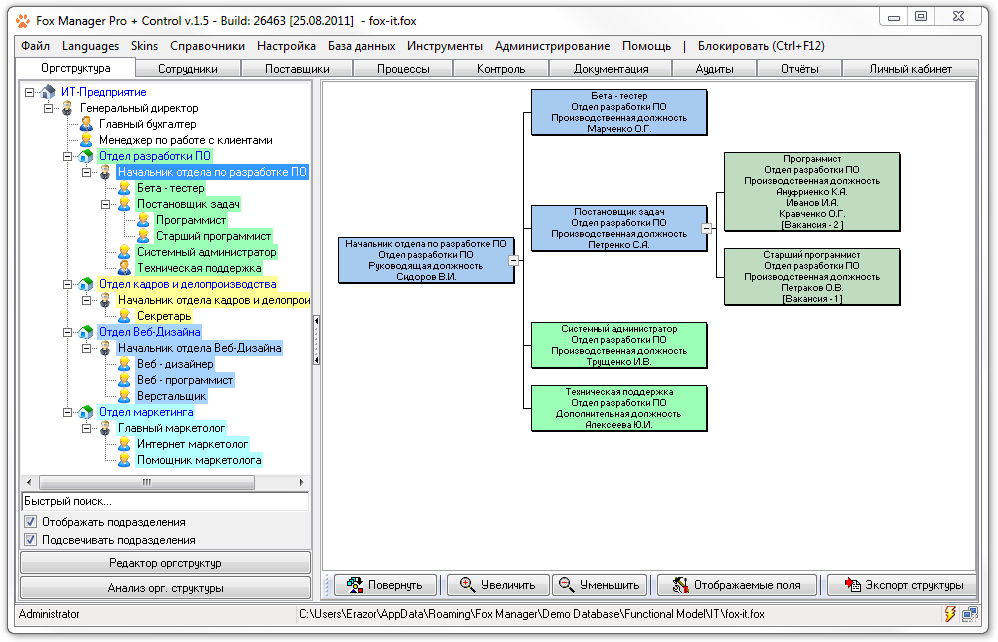The width and height of the screenshot is (998, 642).
Task: Open the Справочники menu
Action: (207, 46)
